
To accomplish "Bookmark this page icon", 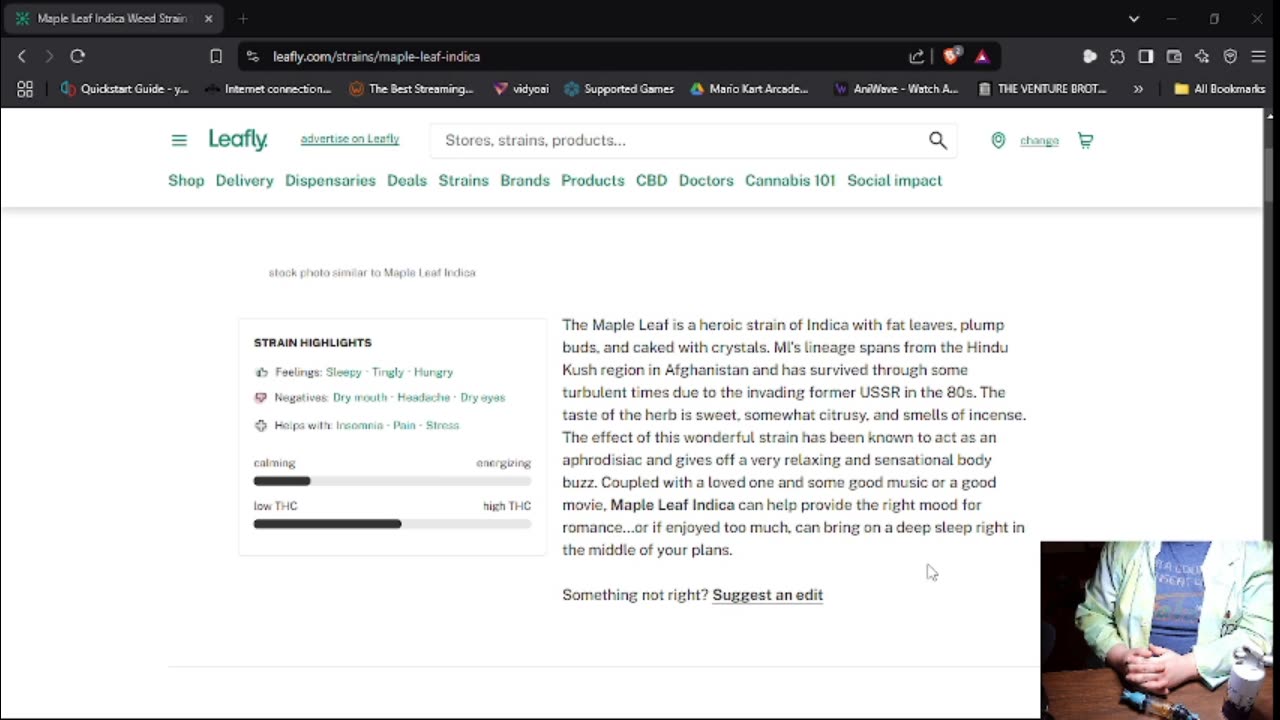I will pos(216,56).
